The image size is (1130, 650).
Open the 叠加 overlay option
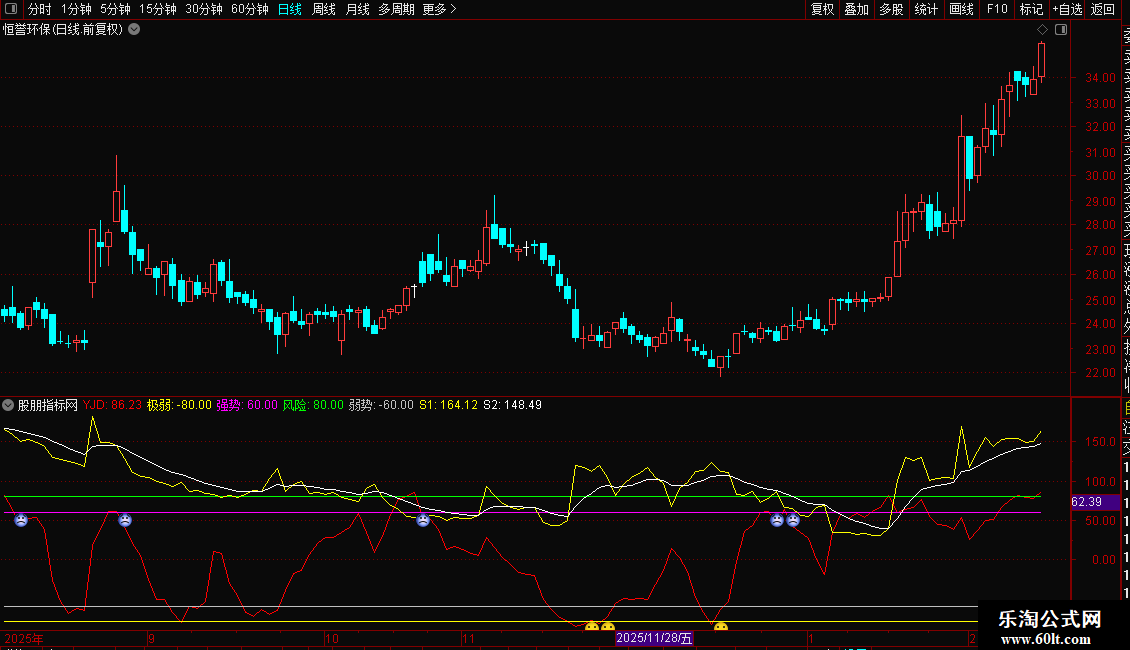pos(856,9)
